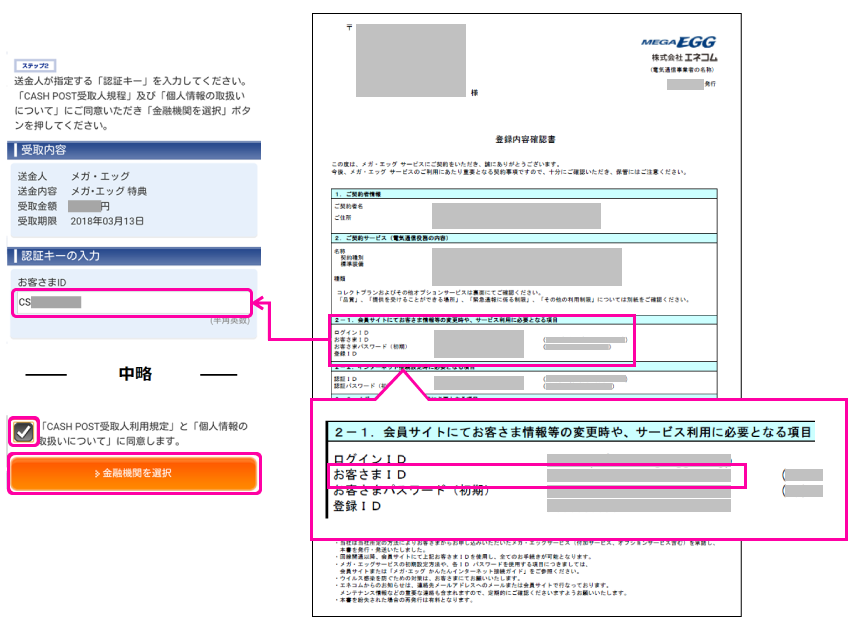Click the ログインID label in enlarged view
The image size is (850, 630).
pos(370,458)
